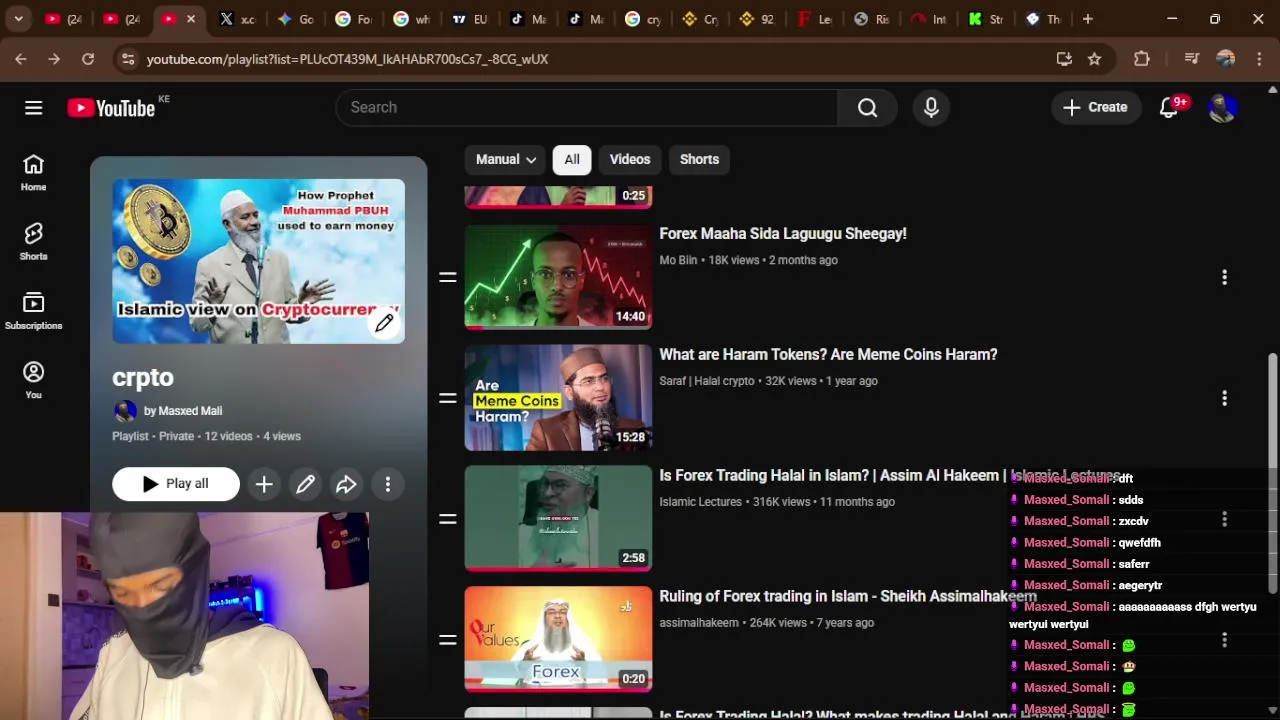Viewport: 1280px width, 720px height.
Task: Select the All filter chip
Action: [x=572, y=159]
